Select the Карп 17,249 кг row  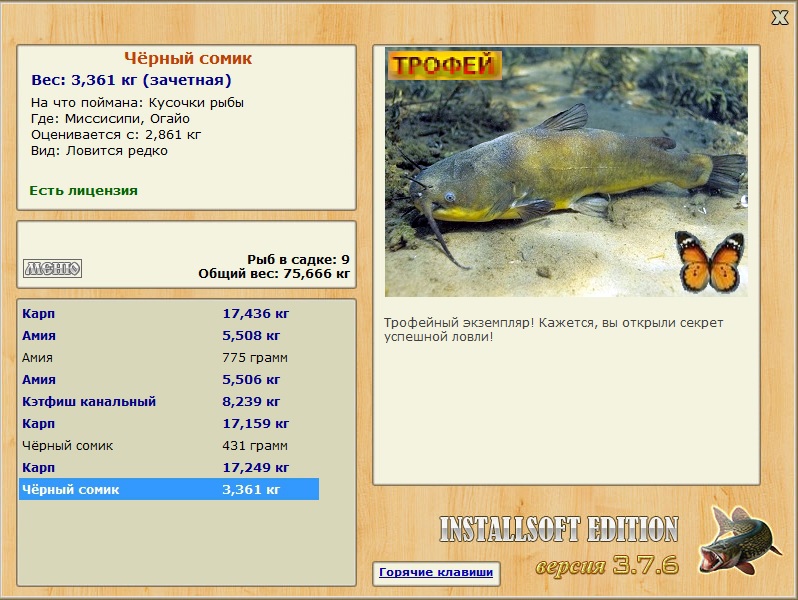169,467
